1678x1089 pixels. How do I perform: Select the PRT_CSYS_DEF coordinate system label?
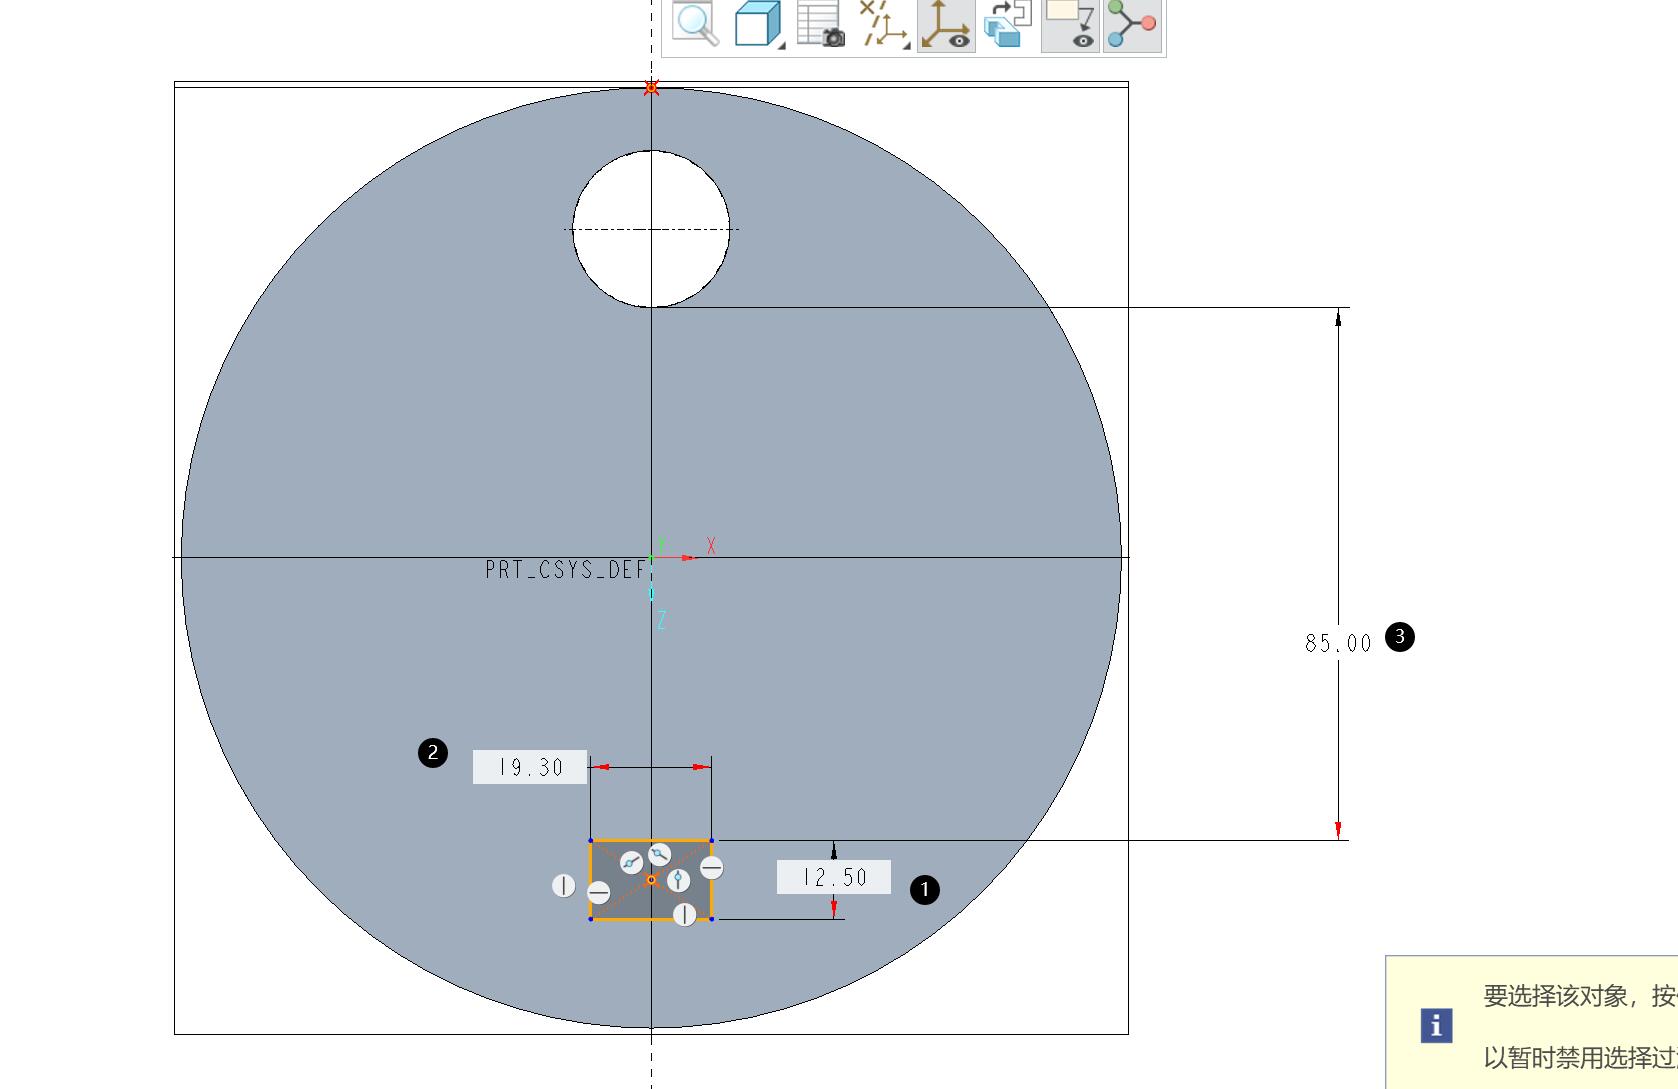click(566, 570)
